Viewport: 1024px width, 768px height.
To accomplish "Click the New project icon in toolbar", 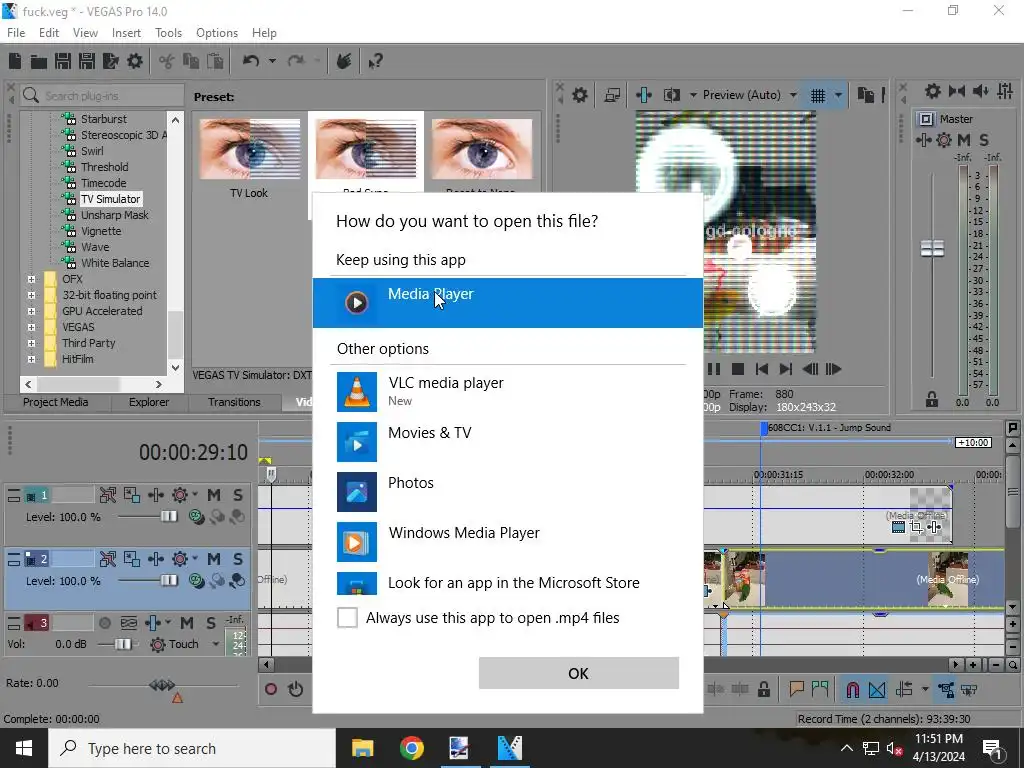I will click(x=15, y=61).
